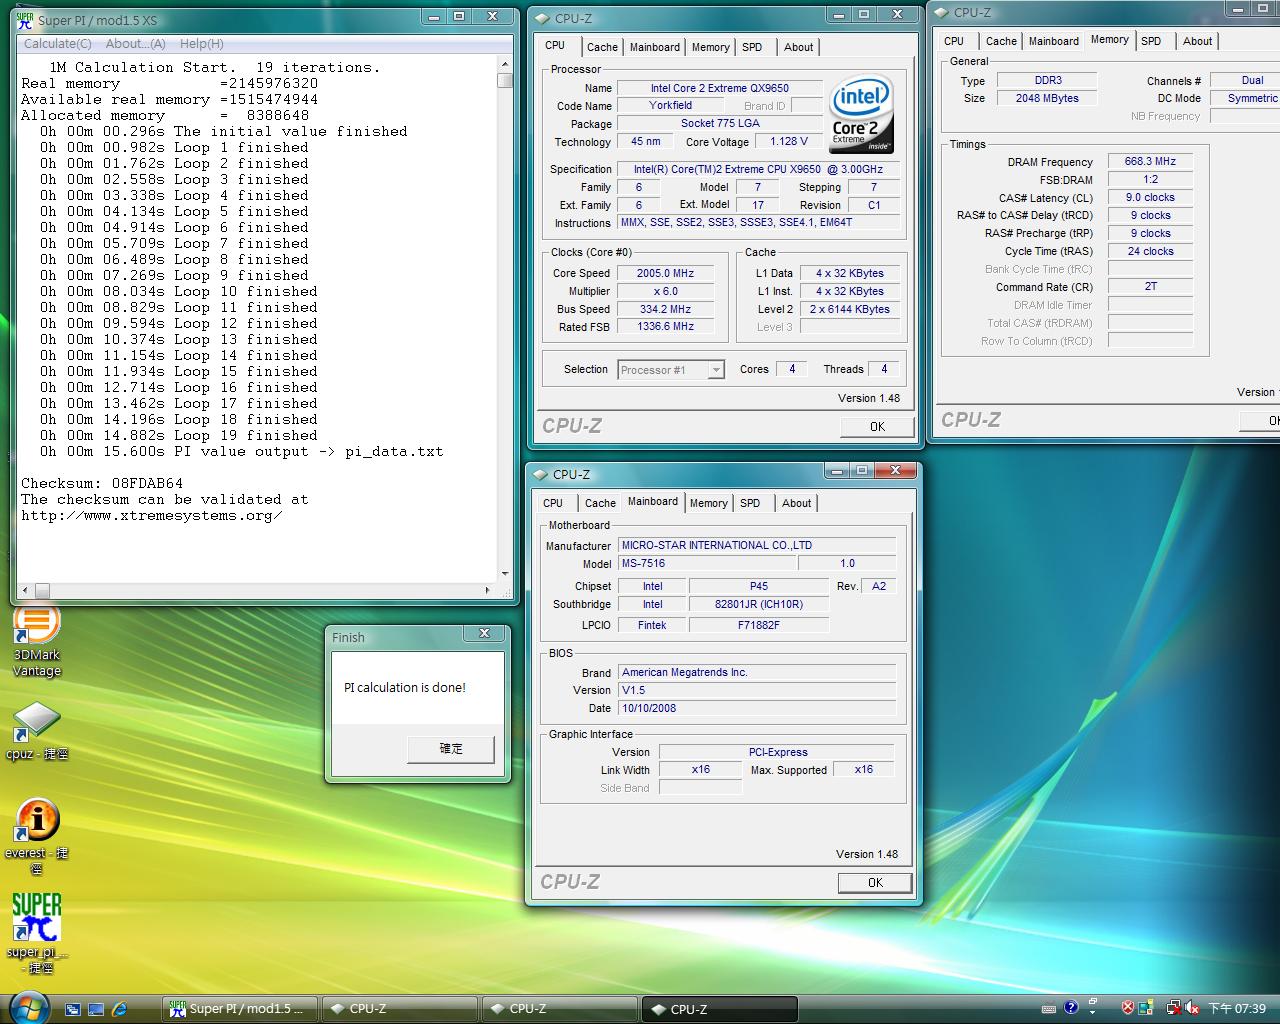The height and width of the screenshot is (1024, 1280).
Task: Click the Command Rate value 2T
Action: [1150, 286]
